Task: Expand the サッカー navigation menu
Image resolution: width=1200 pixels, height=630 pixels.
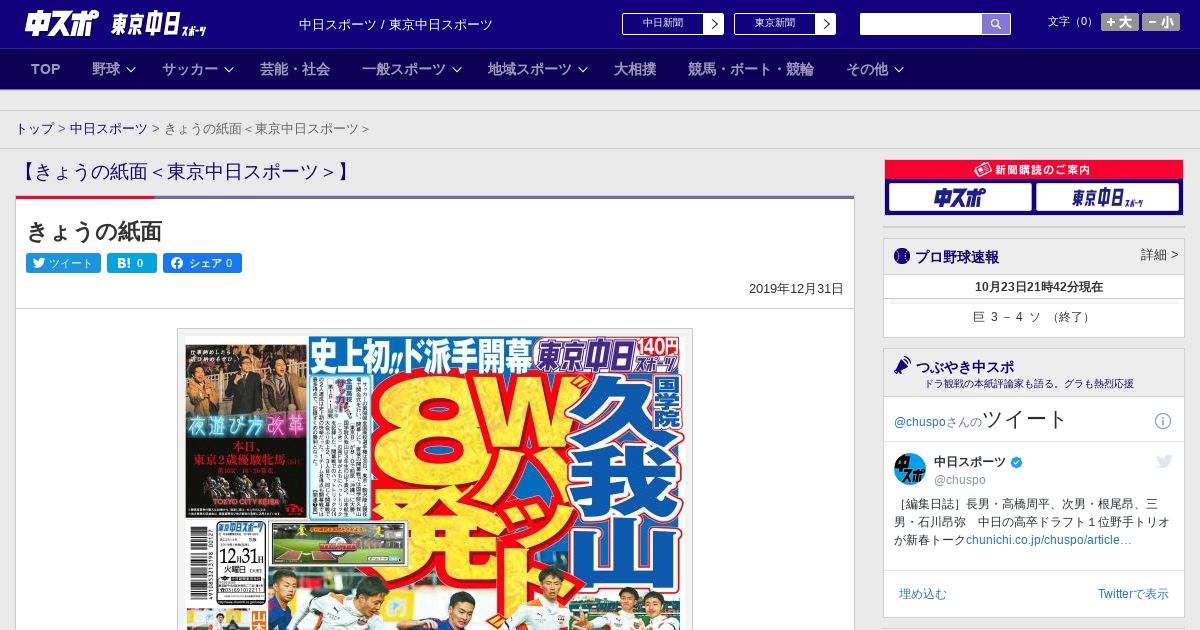Action: [x=198, y=69]
